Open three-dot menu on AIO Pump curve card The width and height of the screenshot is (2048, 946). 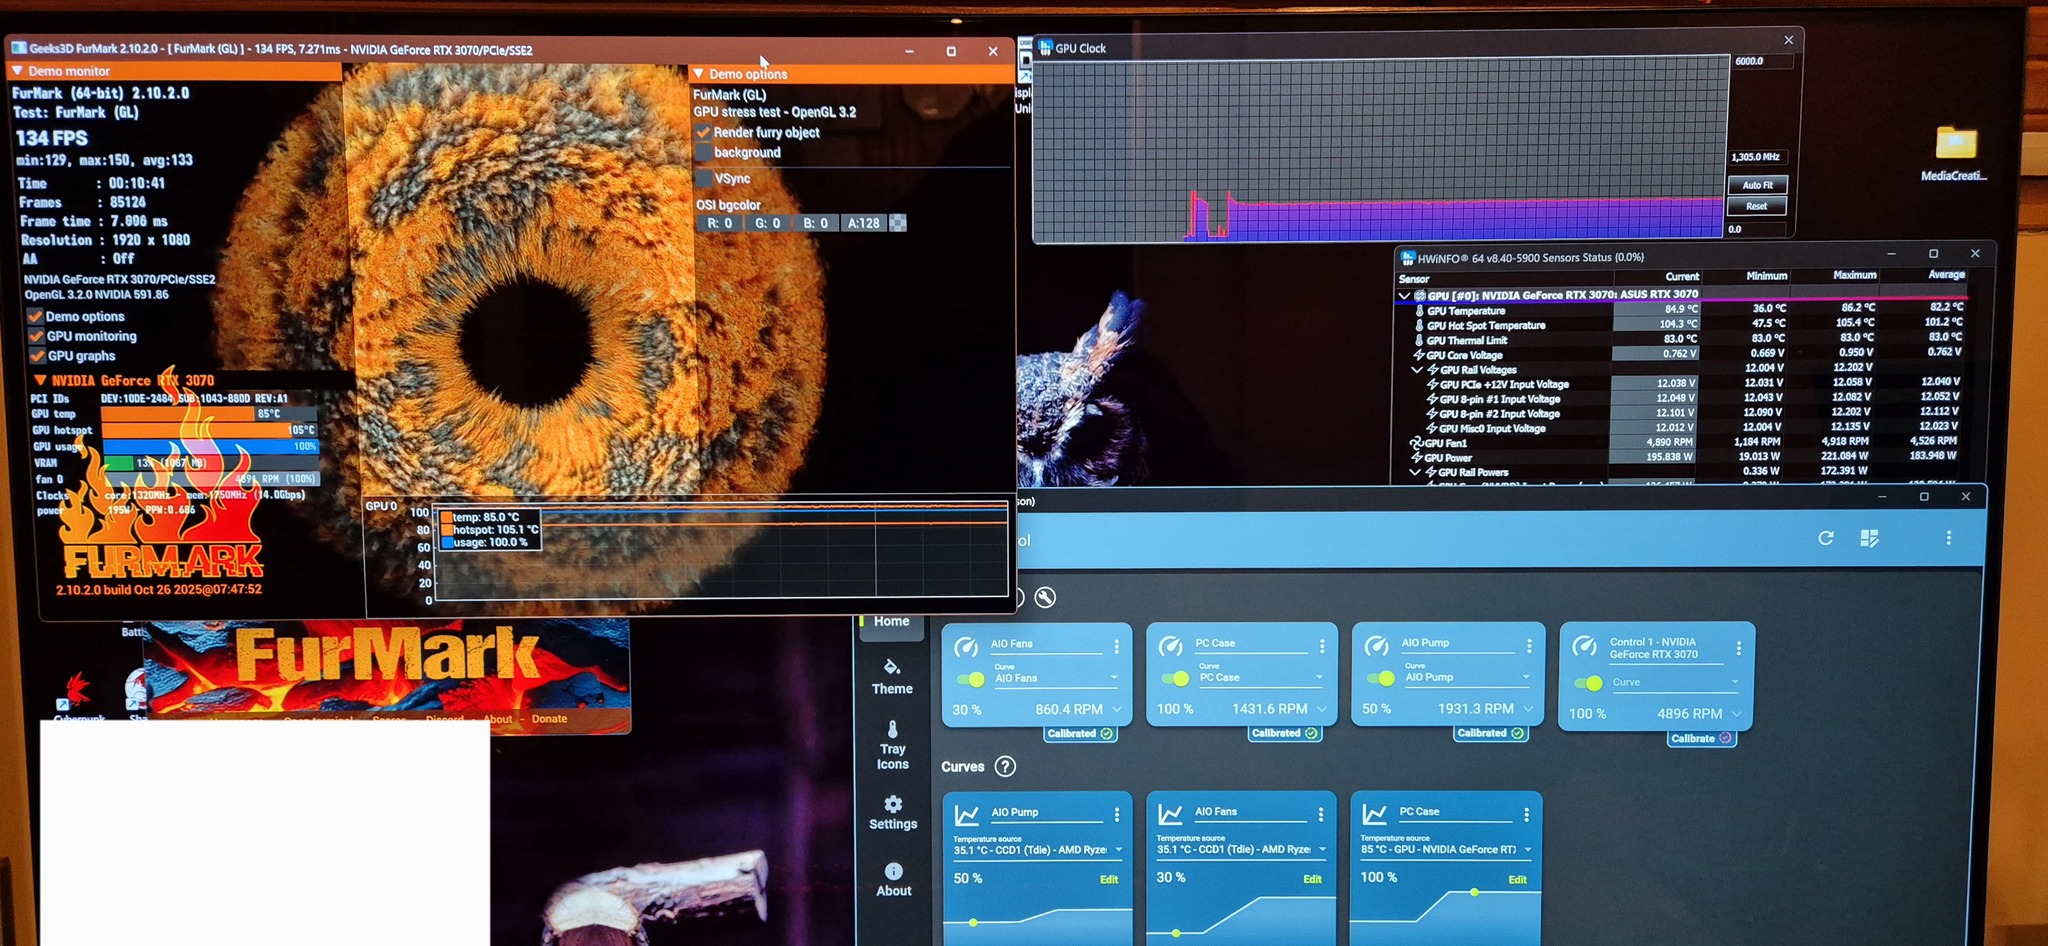click(x=1117, y=815)
